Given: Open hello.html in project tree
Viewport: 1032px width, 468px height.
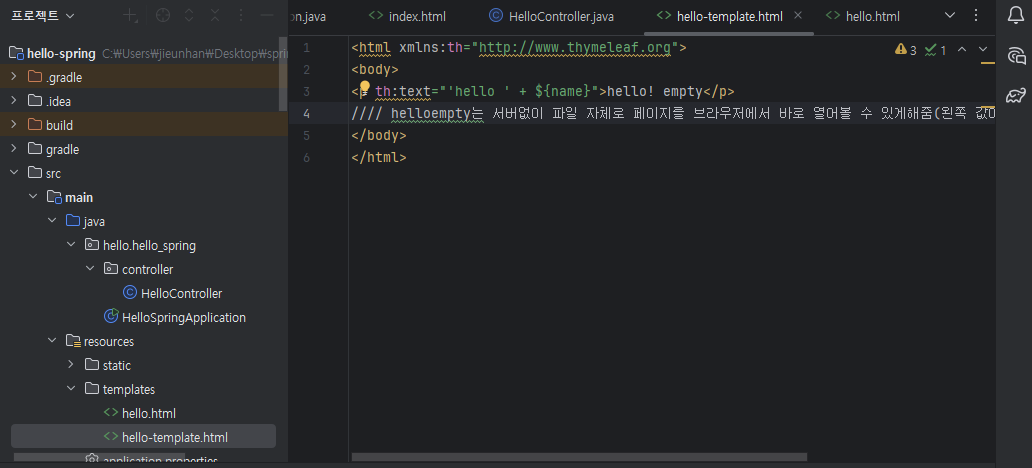Looking at the screenshot, I should (x=140, y=413).
